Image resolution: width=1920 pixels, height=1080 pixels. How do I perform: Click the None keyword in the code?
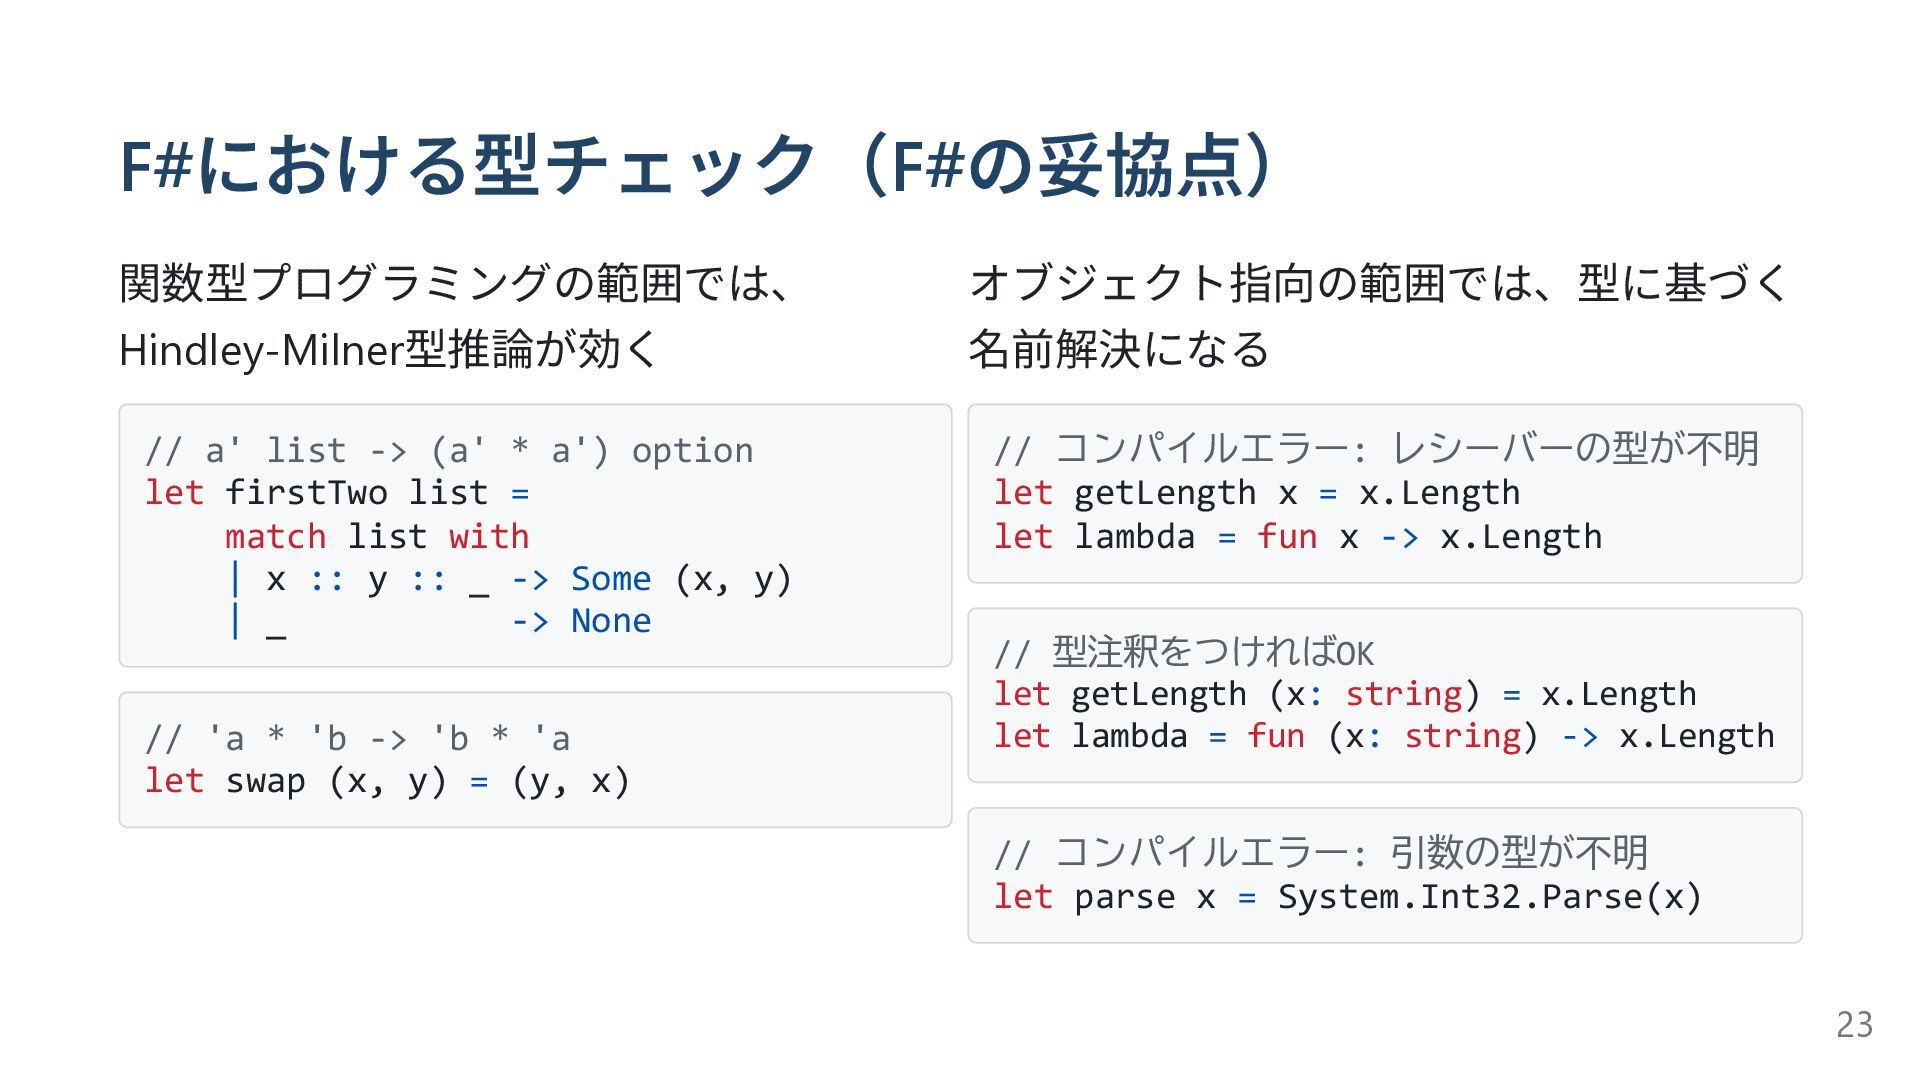(611, 621)
